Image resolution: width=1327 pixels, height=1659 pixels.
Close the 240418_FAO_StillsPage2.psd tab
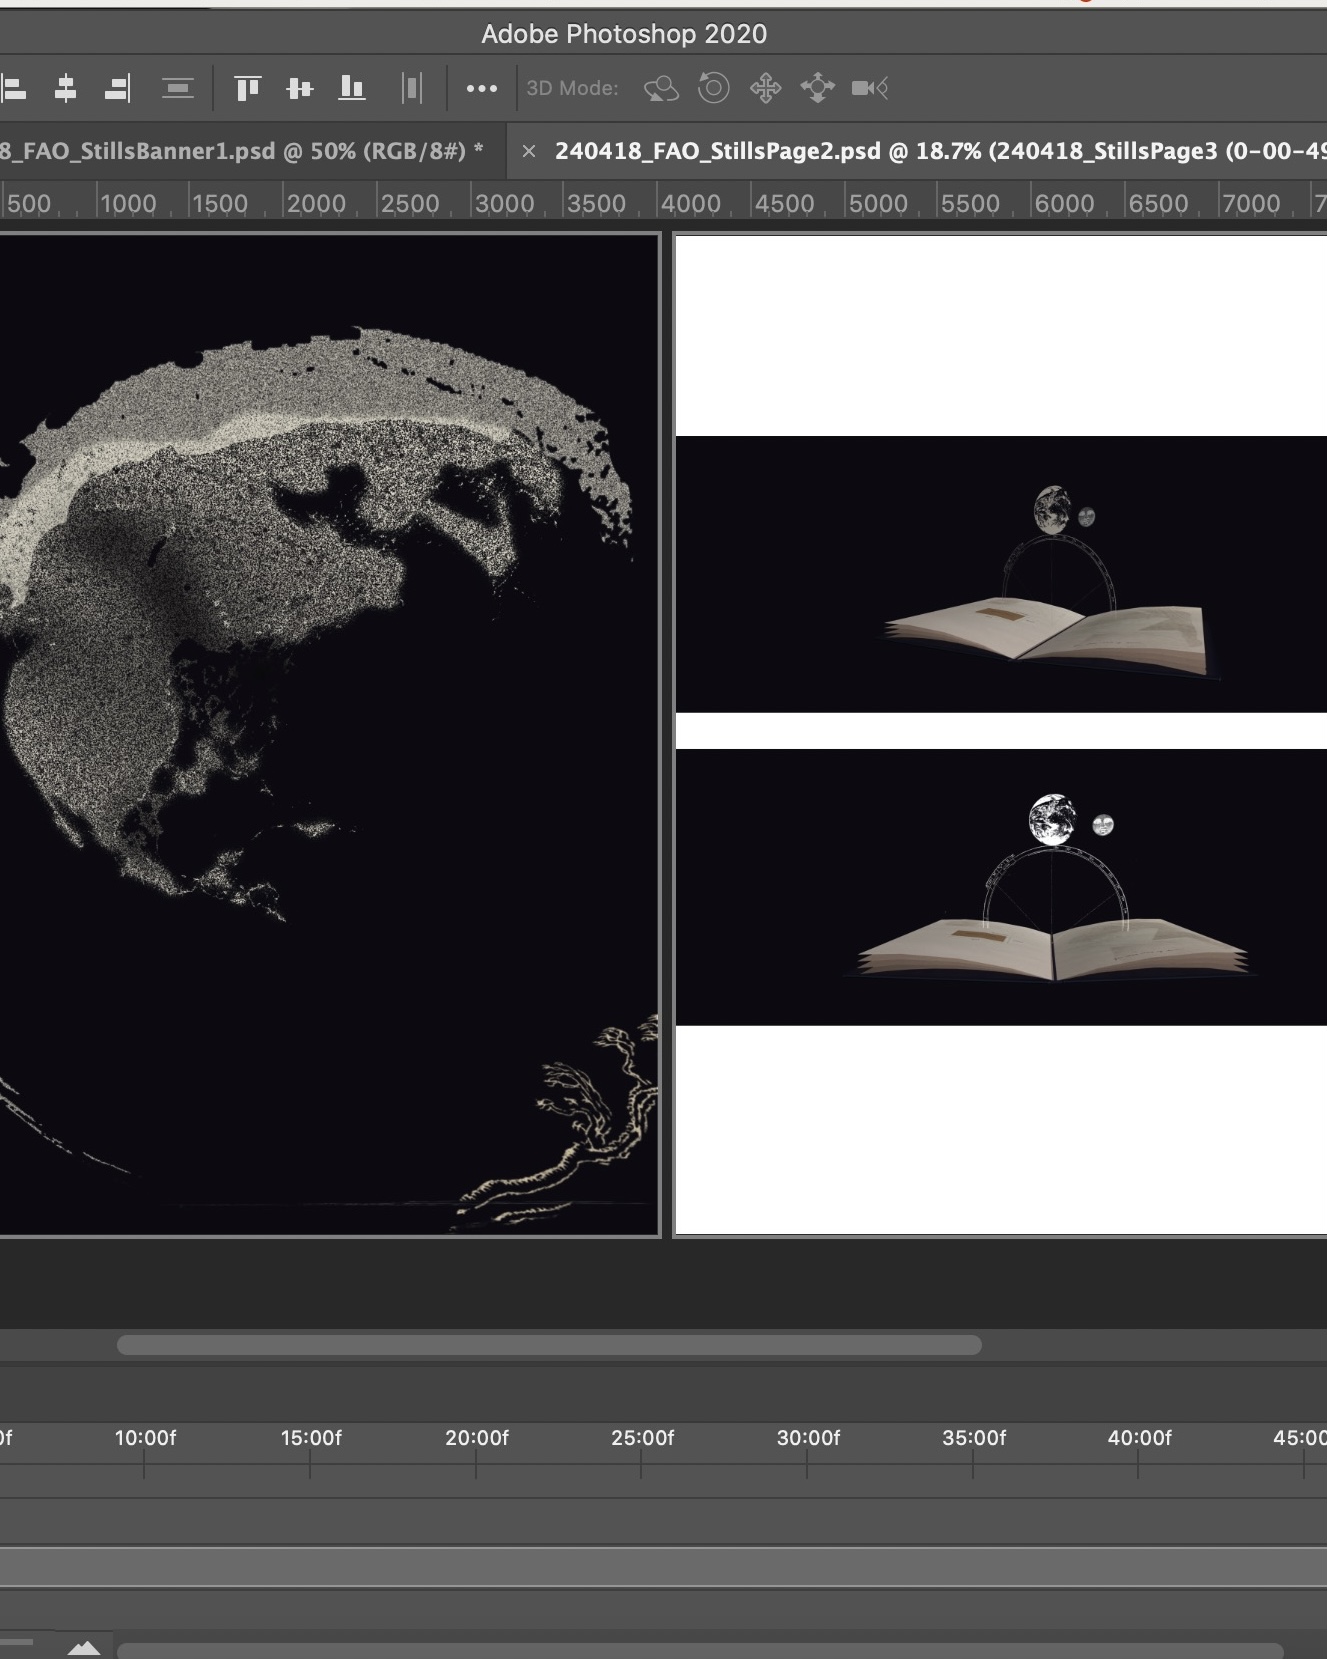pyautogui.click(x=529, y=151)
